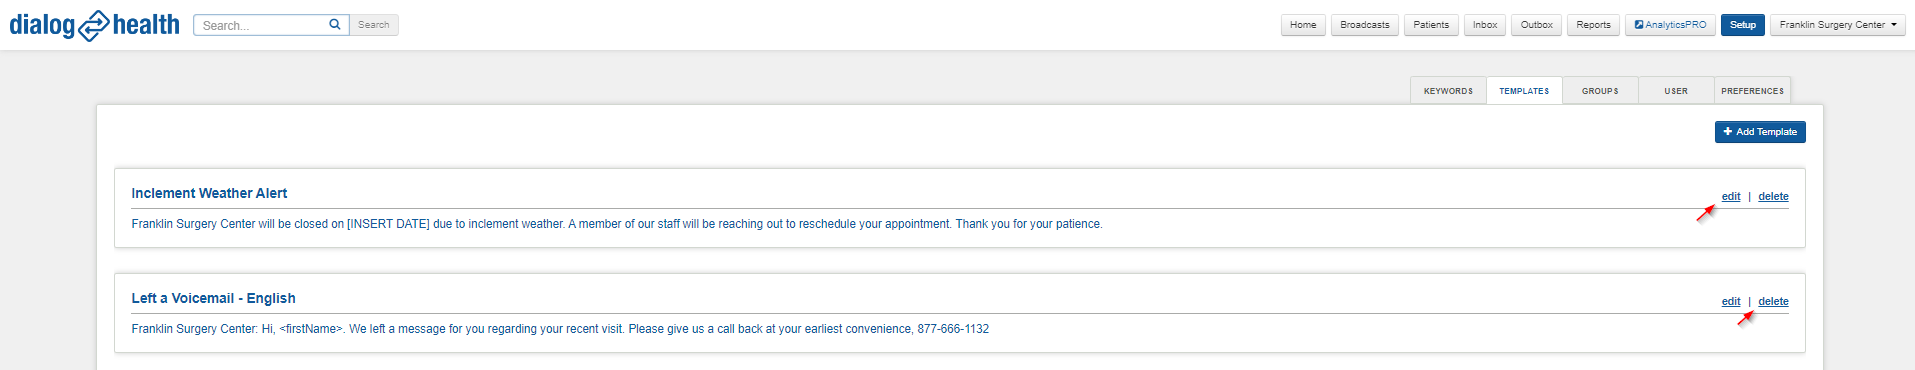The height and width of the screenshot is (370, 1915).
Task: Focus the Search input field
Action: click(262, 25)
